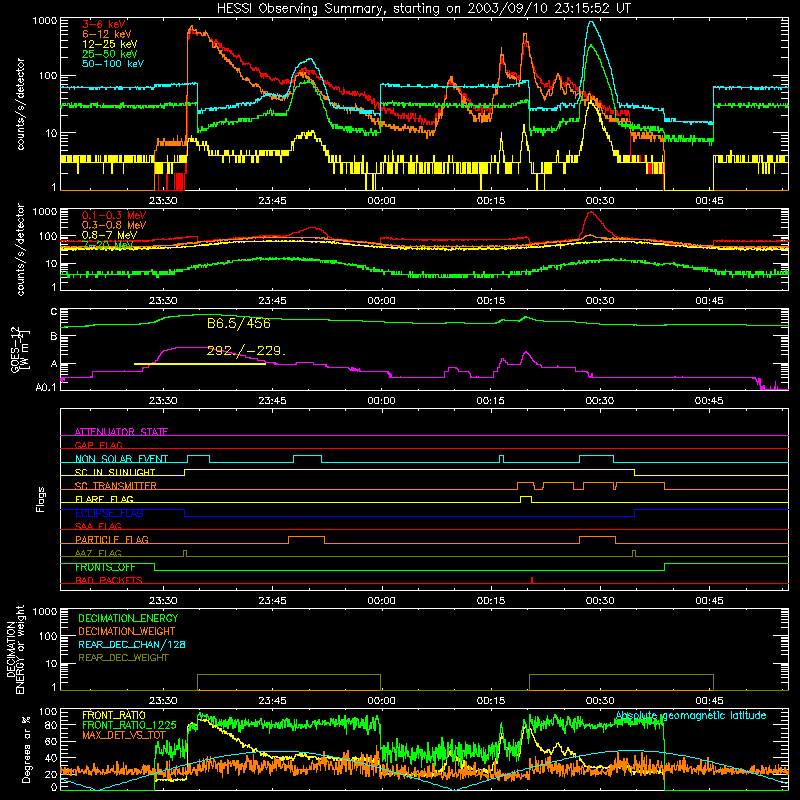Click the DECIMATION_WEIGHT legend label
Image resolution: width=800 pixels, height=800 pixels.
127,631
